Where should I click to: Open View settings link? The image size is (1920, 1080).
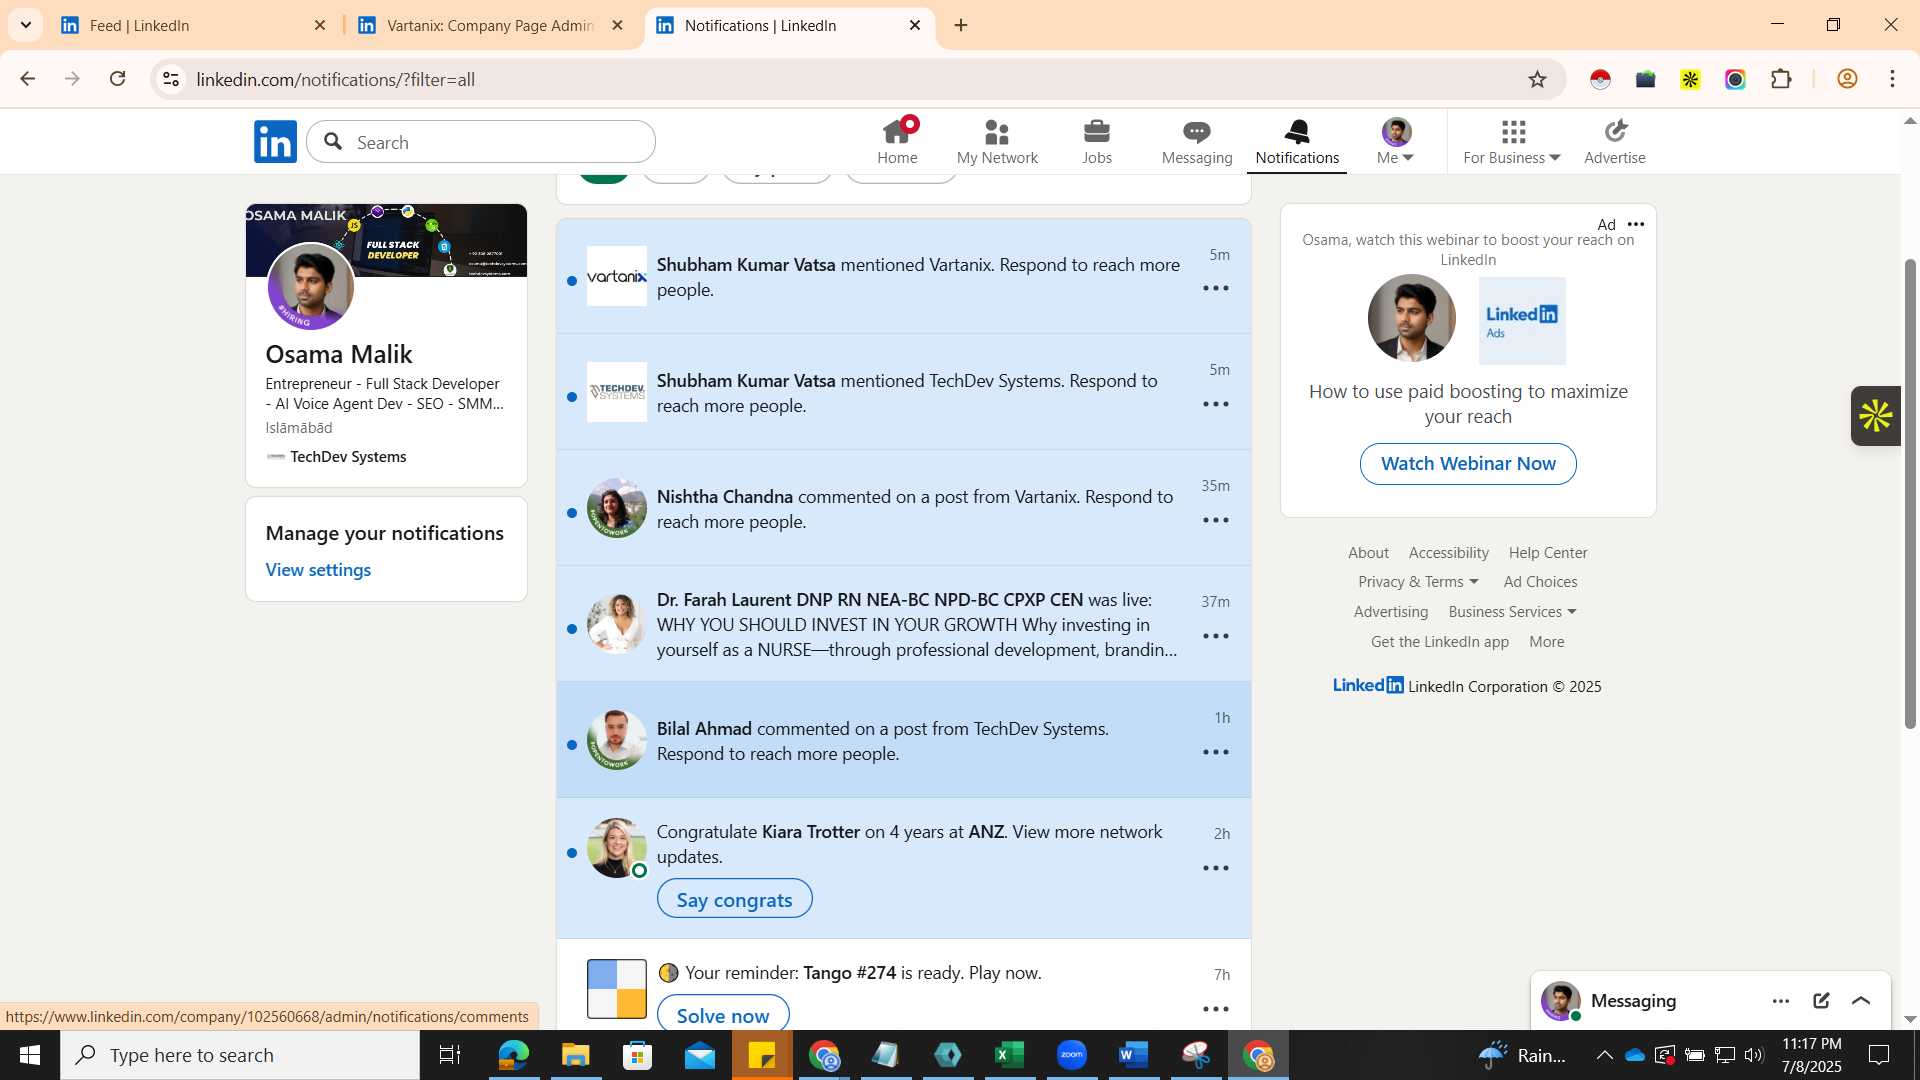click(x=318, y=570)
